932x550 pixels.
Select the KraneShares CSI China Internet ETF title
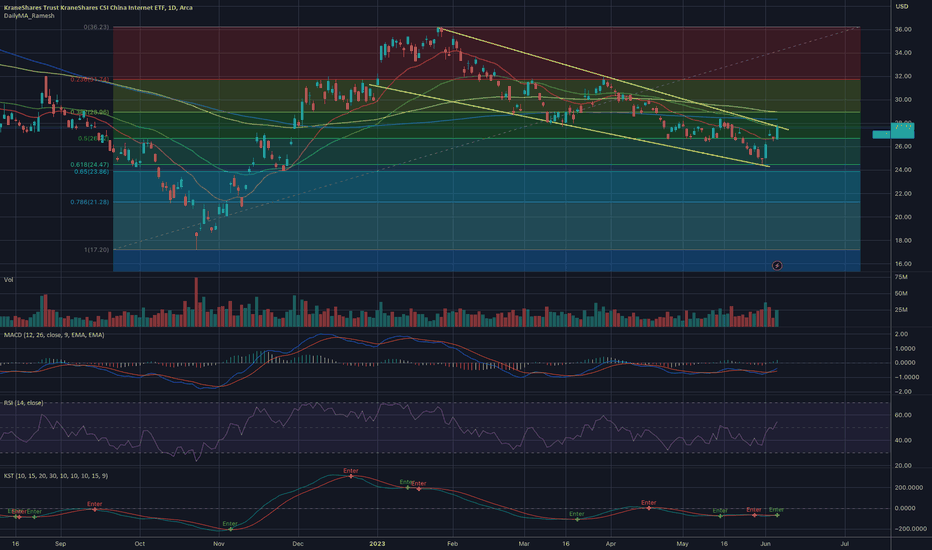[x=98, y=7]
